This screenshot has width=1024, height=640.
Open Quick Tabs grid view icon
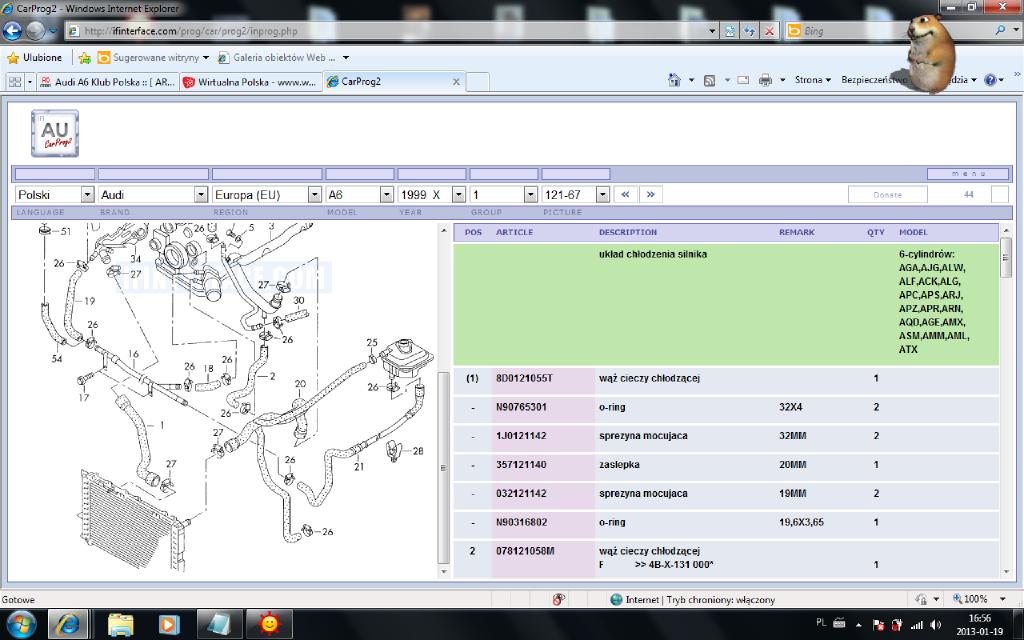[14, 82]
